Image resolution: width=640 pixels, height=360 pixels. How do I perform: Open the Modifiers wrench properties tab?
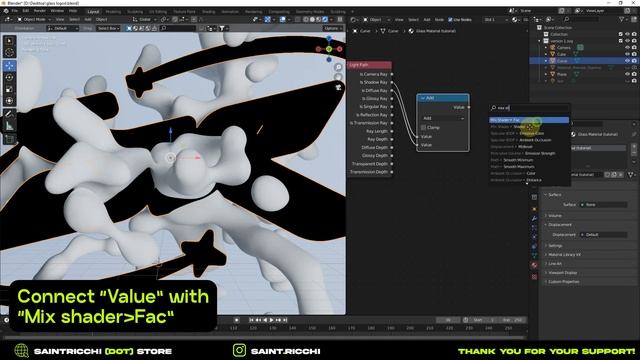(x=534, y=218)
